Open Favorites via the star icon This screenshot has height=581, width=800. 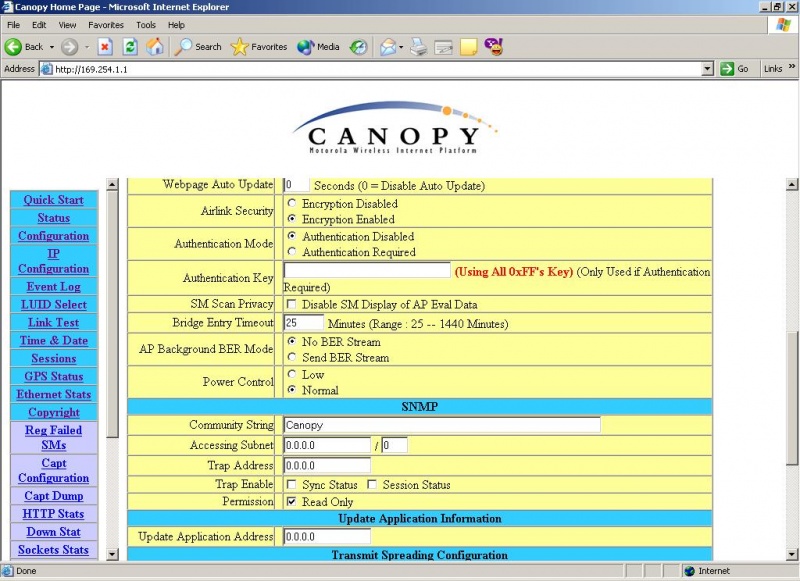[x=240, y=46]
